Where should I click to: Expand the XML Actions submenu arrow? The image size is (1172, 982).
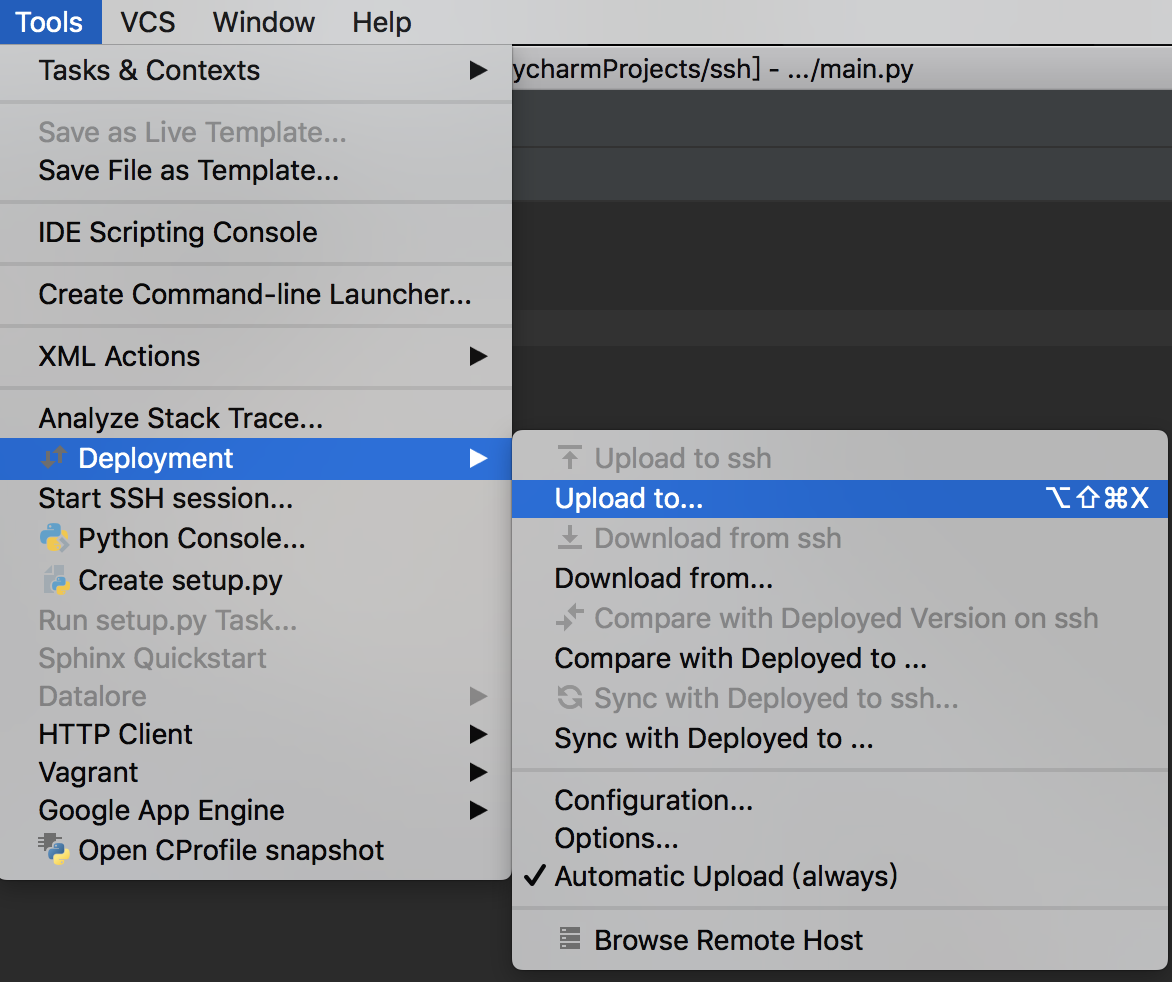(x=478, y=356)
